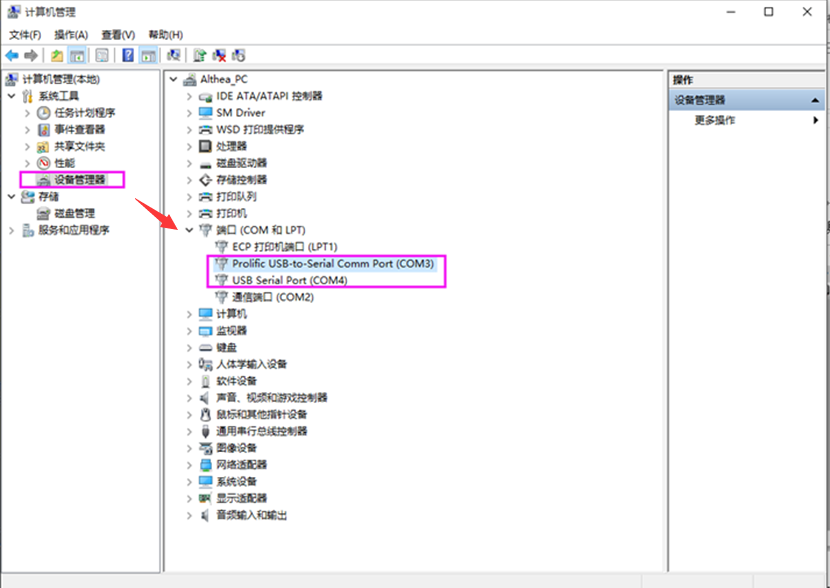Select the 任务计划程序 clock icon

[43, 113]
